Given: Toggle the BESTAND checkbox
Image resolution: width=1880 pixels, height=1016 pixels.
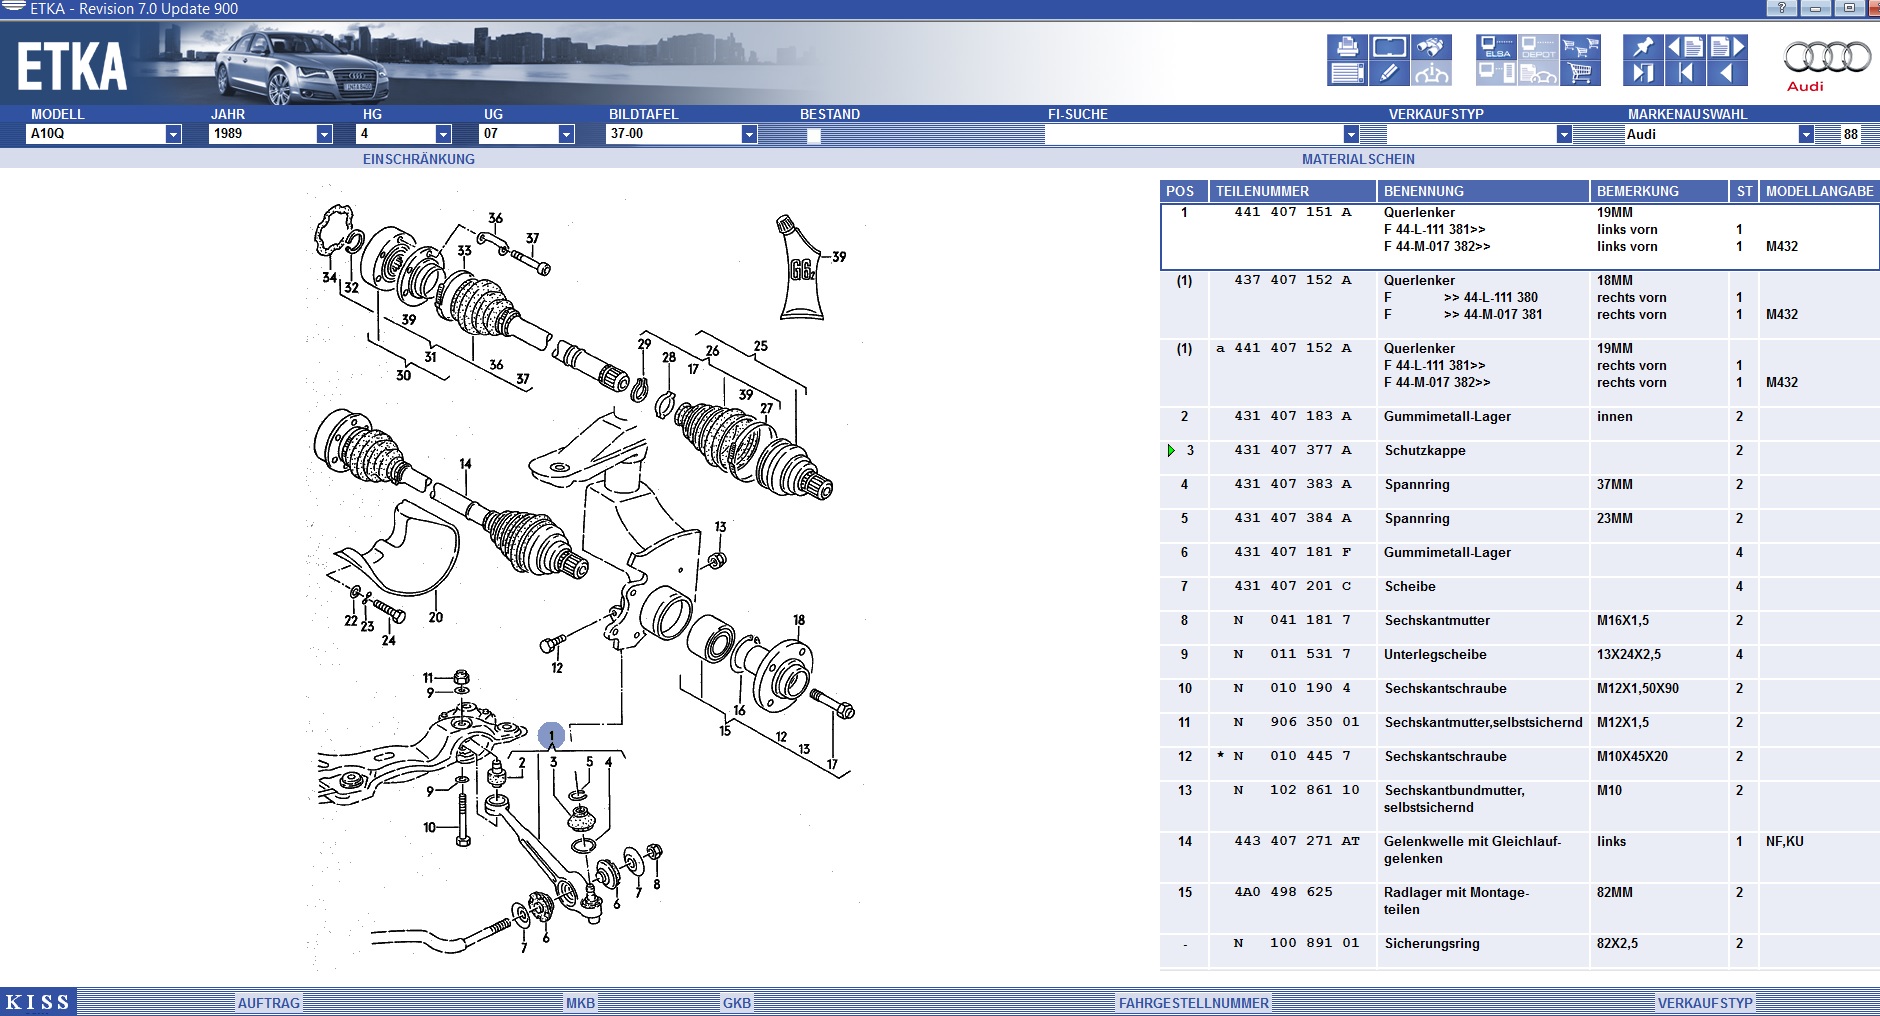Looking at the screenshot, I should coord(814,135).
